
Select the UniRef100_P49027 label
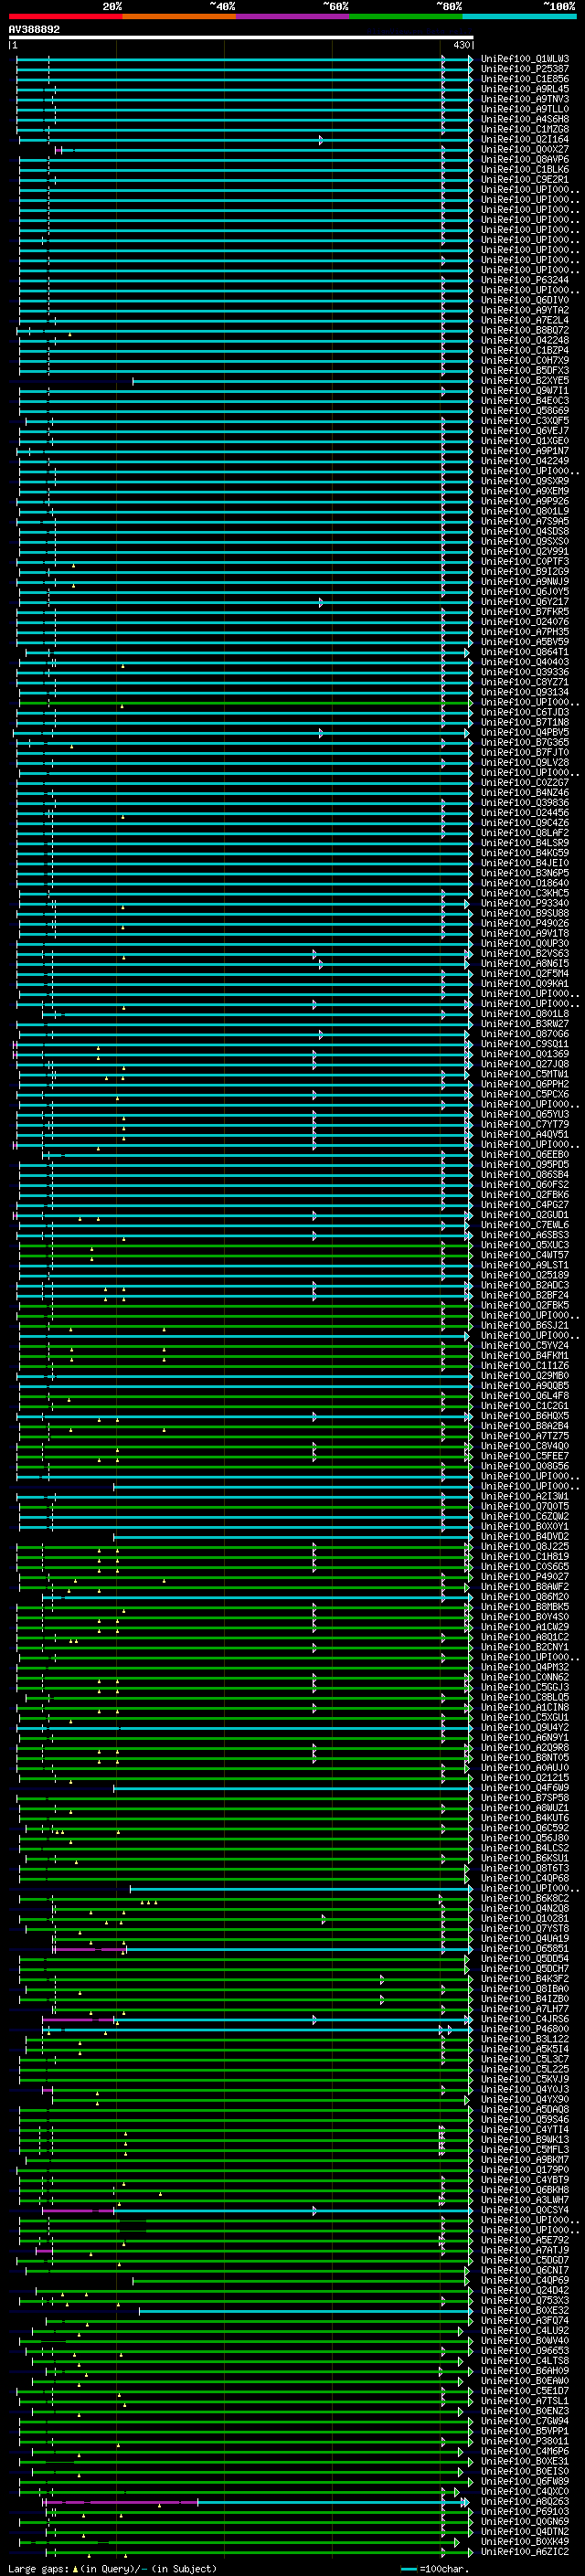pyautogui.click(x=524, y=1577)
